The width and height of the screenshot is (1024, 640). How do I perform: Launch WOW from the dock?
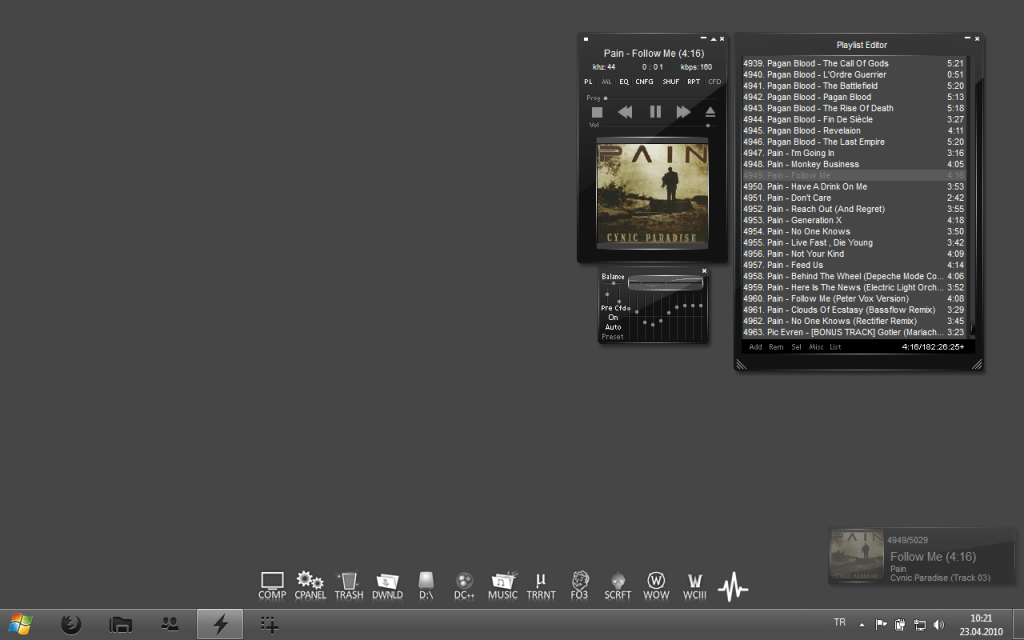point(656,586)
